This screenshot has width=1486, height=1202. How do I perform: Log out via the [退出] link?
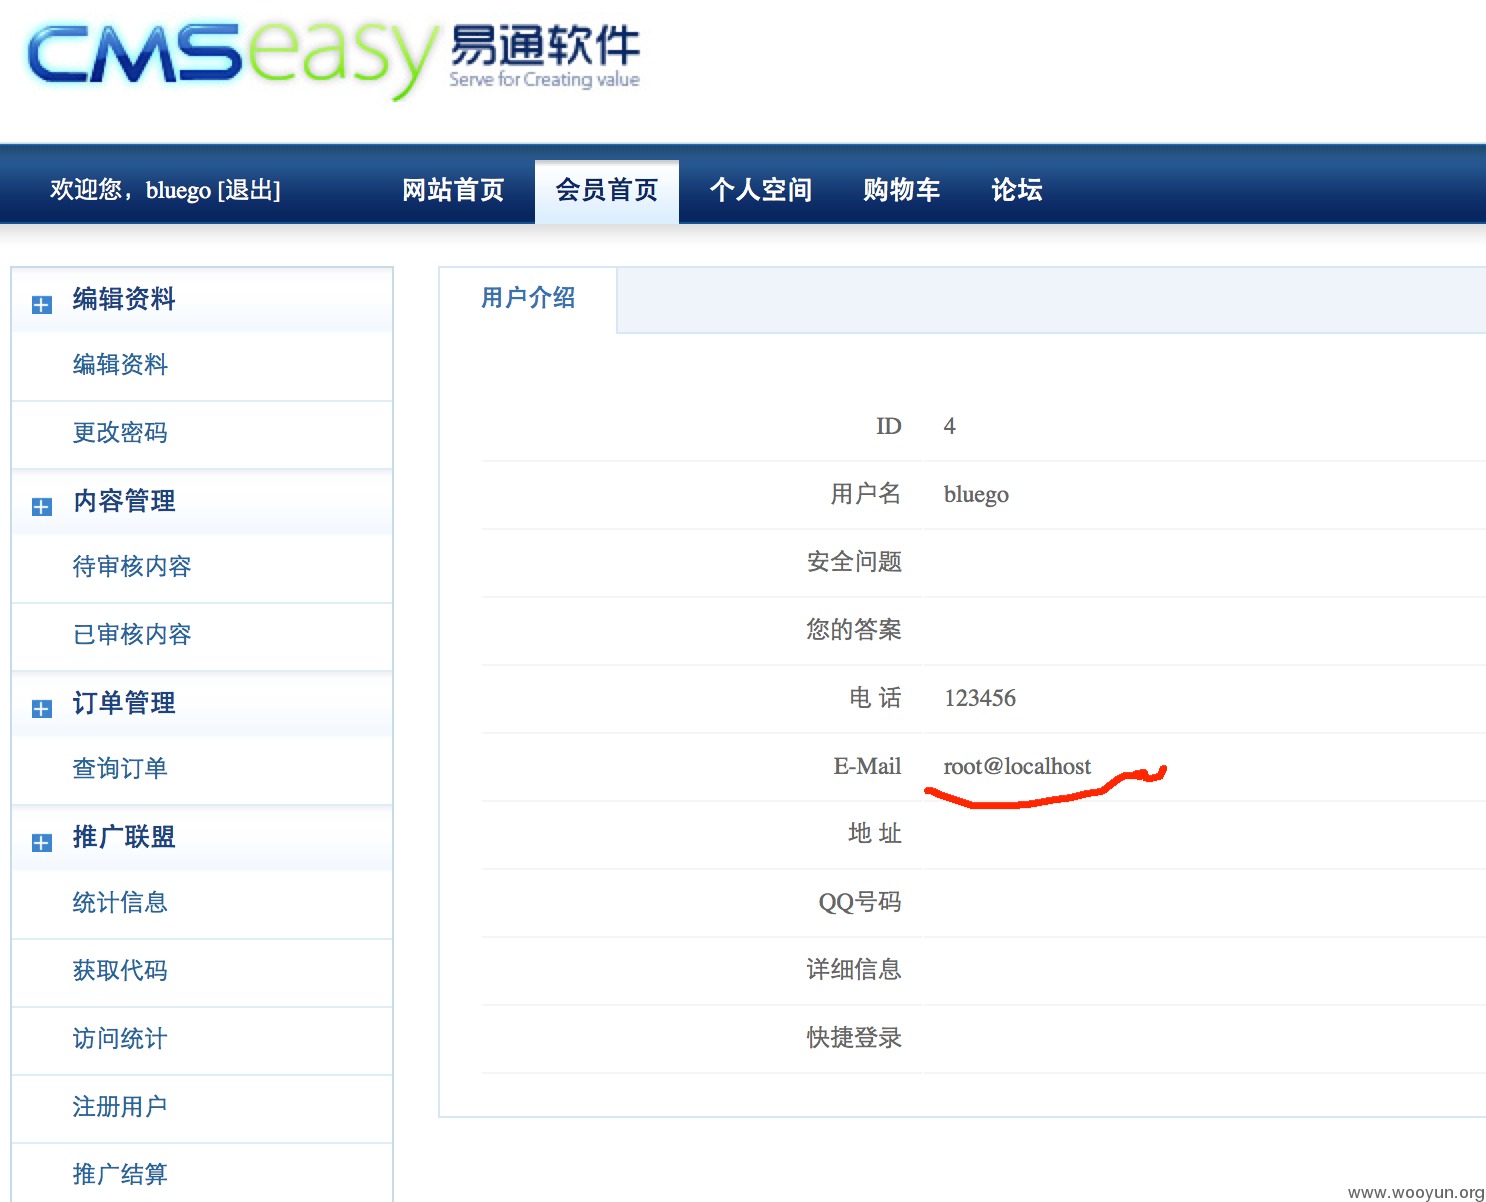(x=249, y=190)
